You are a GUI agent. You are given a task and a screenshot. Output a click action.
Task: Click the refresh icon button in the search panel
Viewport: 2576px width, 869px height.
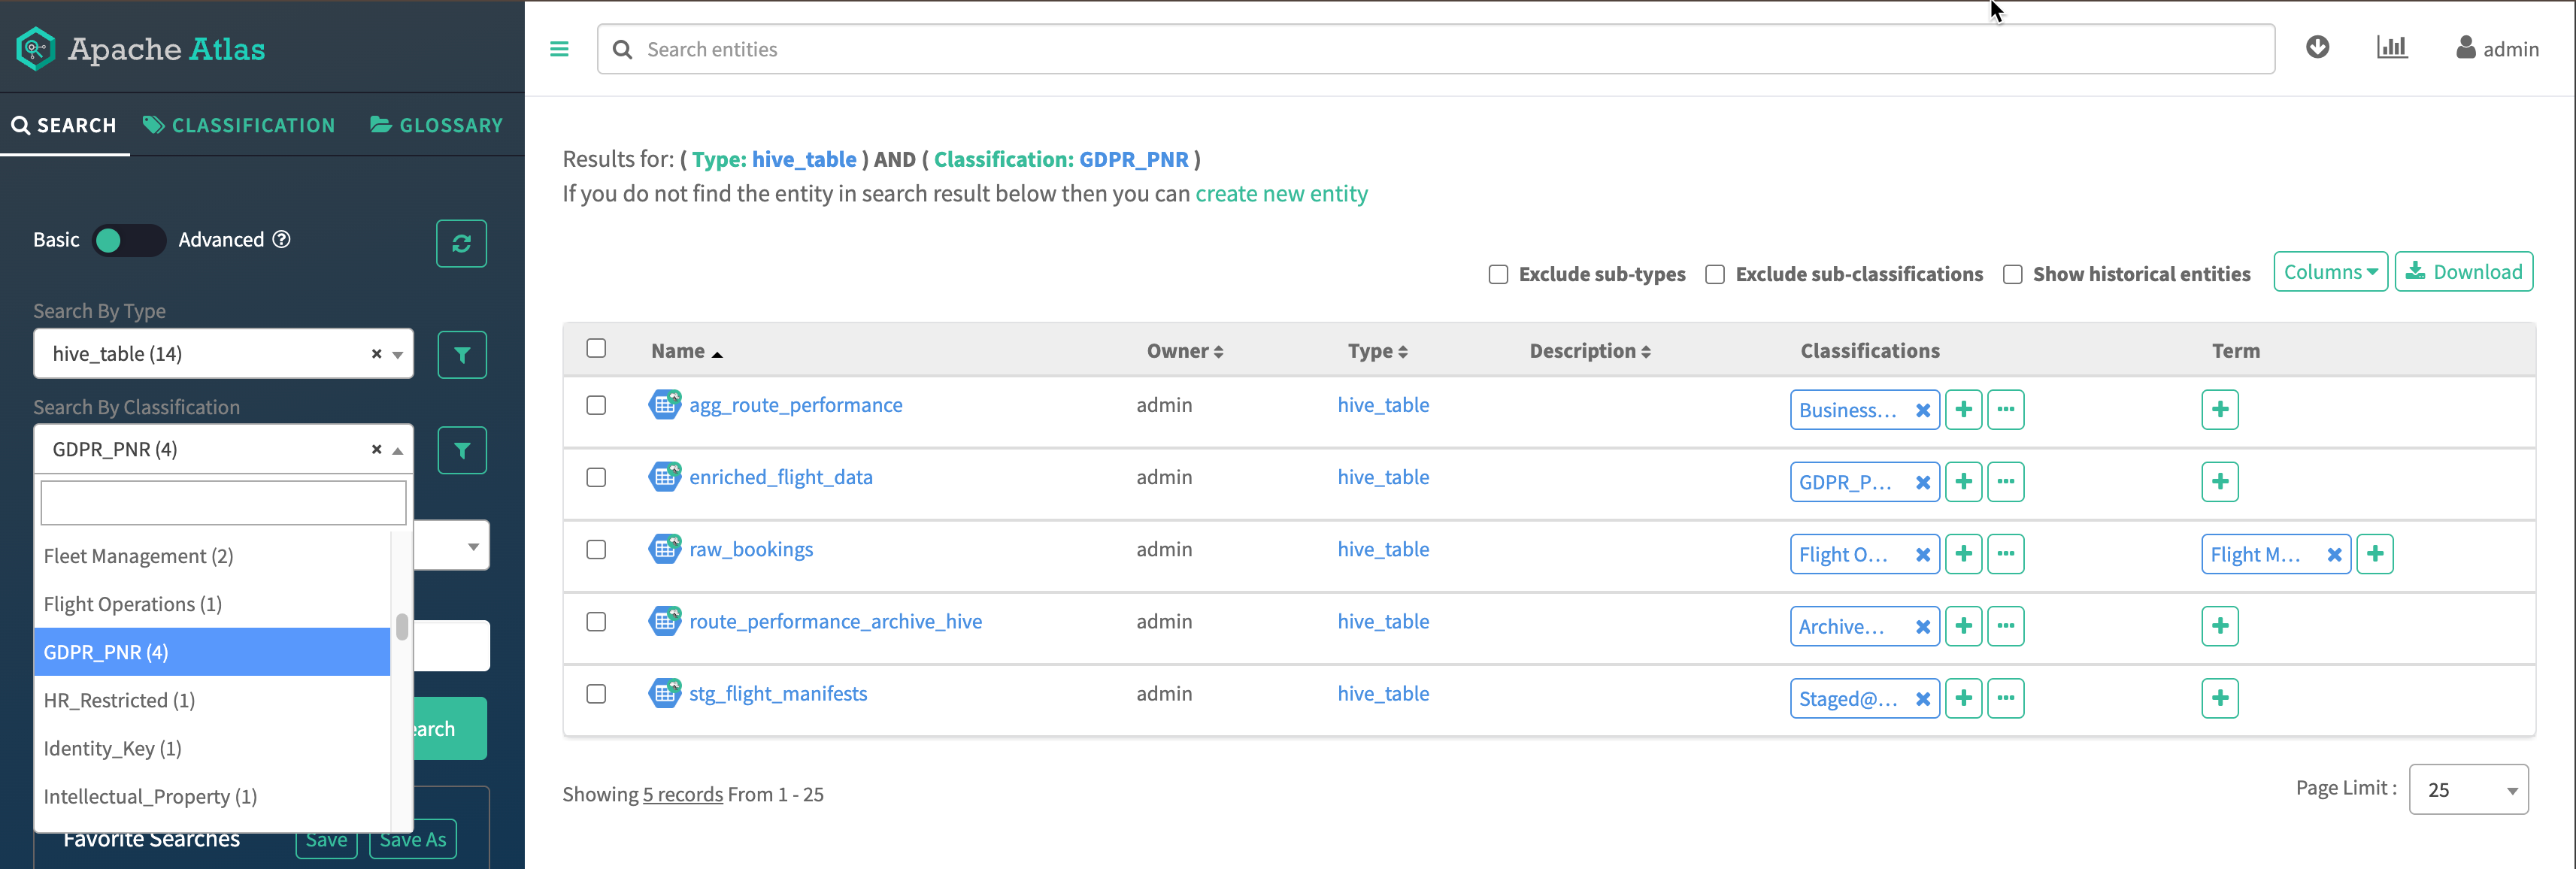[x=461, y=243]
